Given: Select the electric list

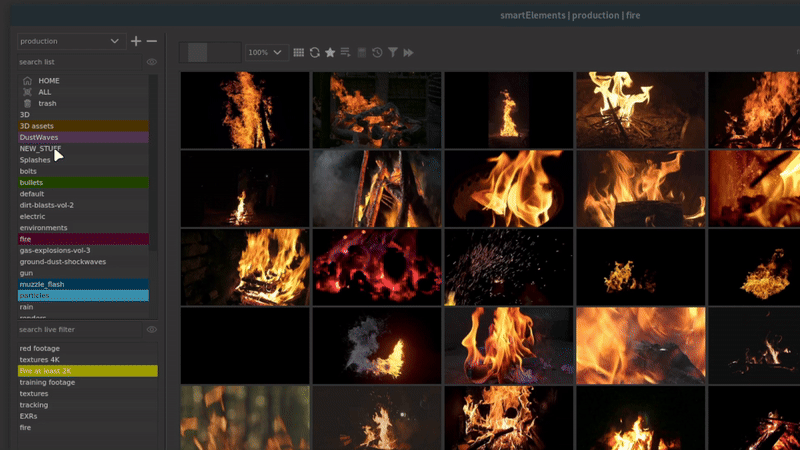Looking at the screenshot, I should [x=83, y=216].
